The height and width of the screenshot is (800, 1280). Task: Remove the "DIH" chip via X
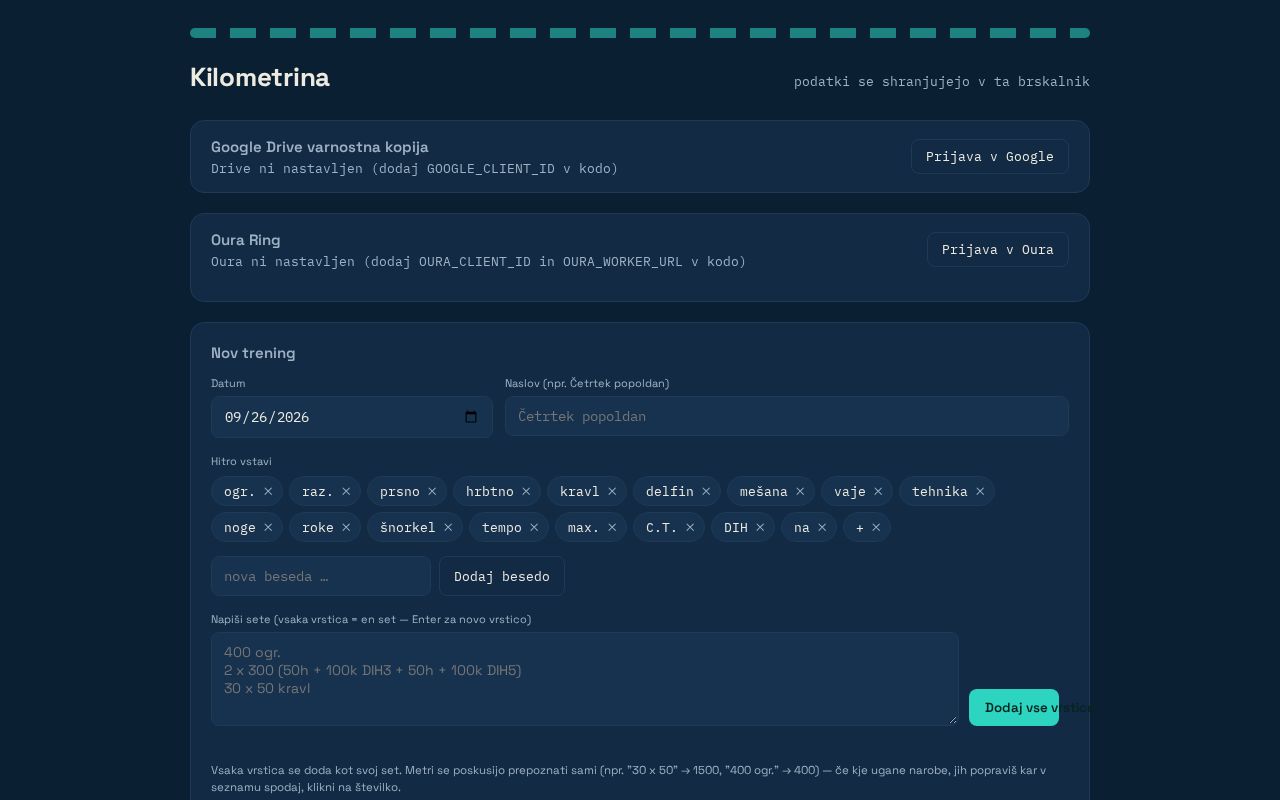point(760,527)
